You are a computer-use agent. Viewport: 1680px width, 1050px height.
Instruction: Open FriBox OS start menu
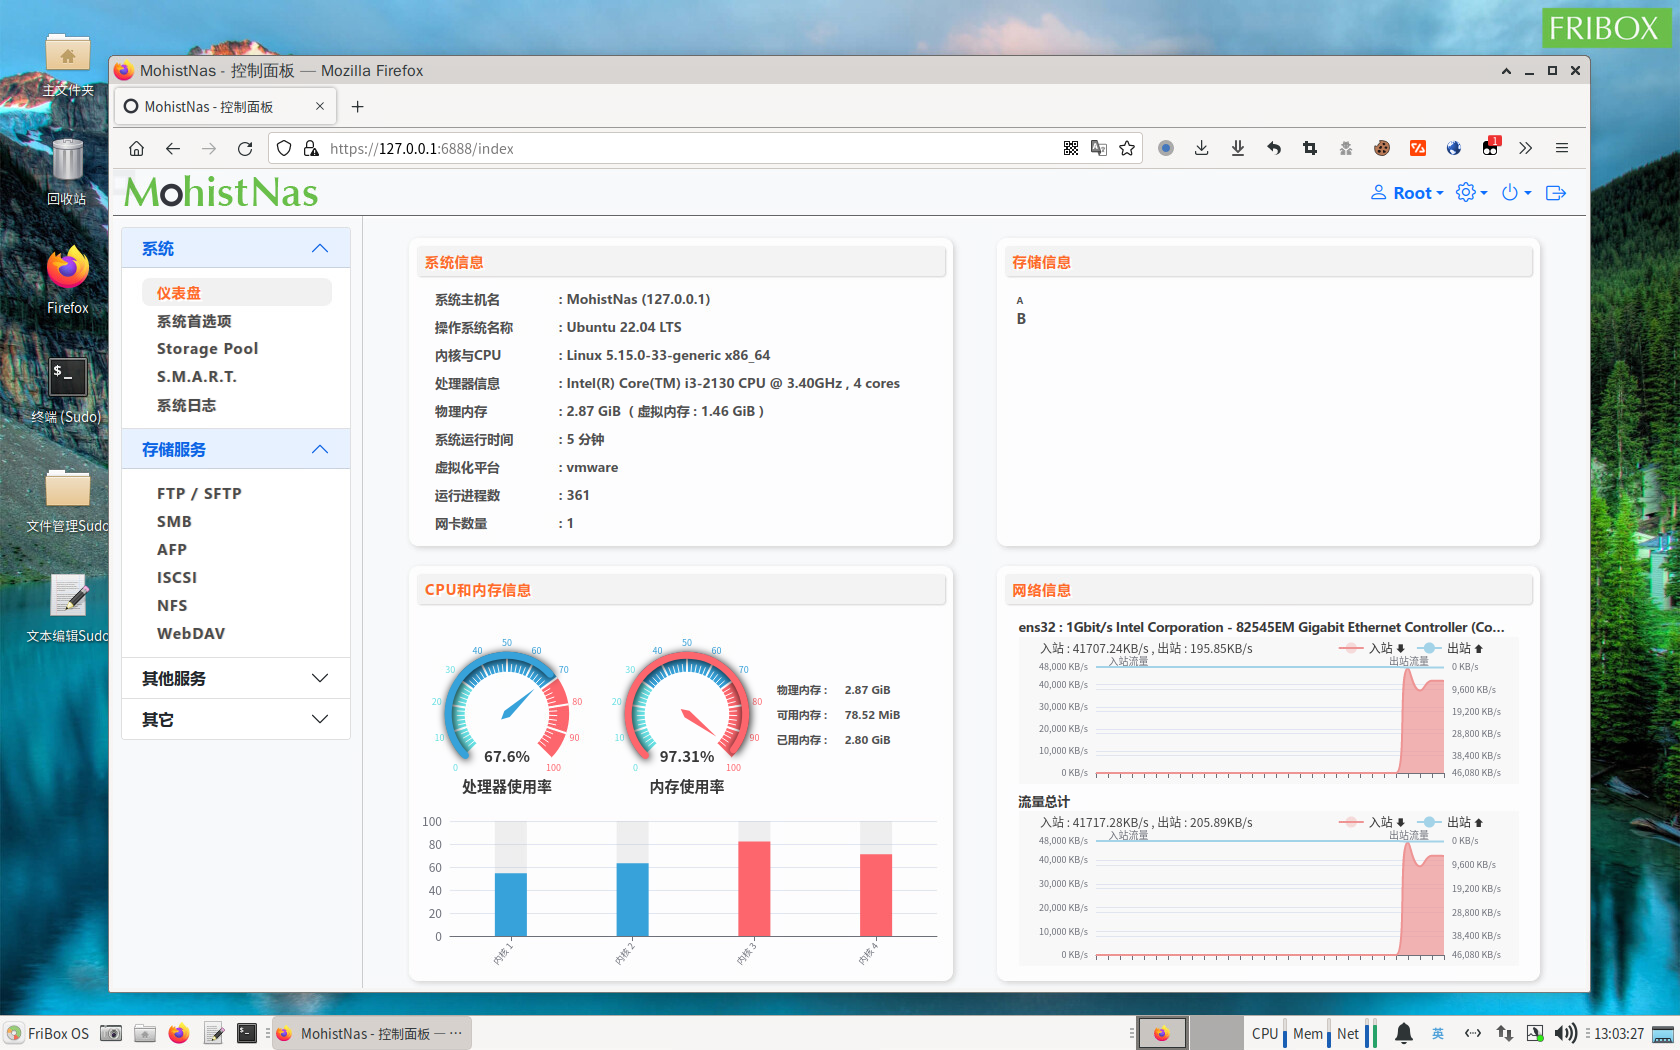point(48,1033)
